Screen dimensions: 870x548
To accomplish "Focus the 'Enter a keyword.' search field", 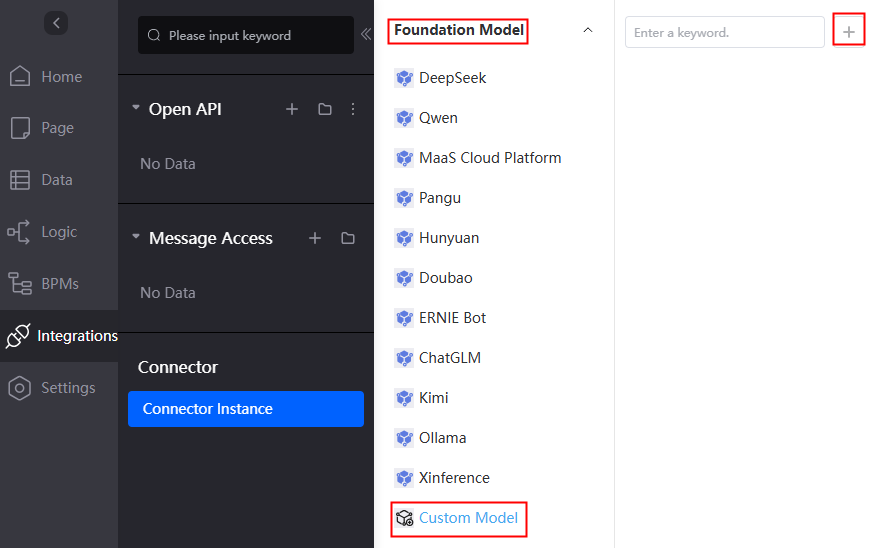I will pos(725,32).
